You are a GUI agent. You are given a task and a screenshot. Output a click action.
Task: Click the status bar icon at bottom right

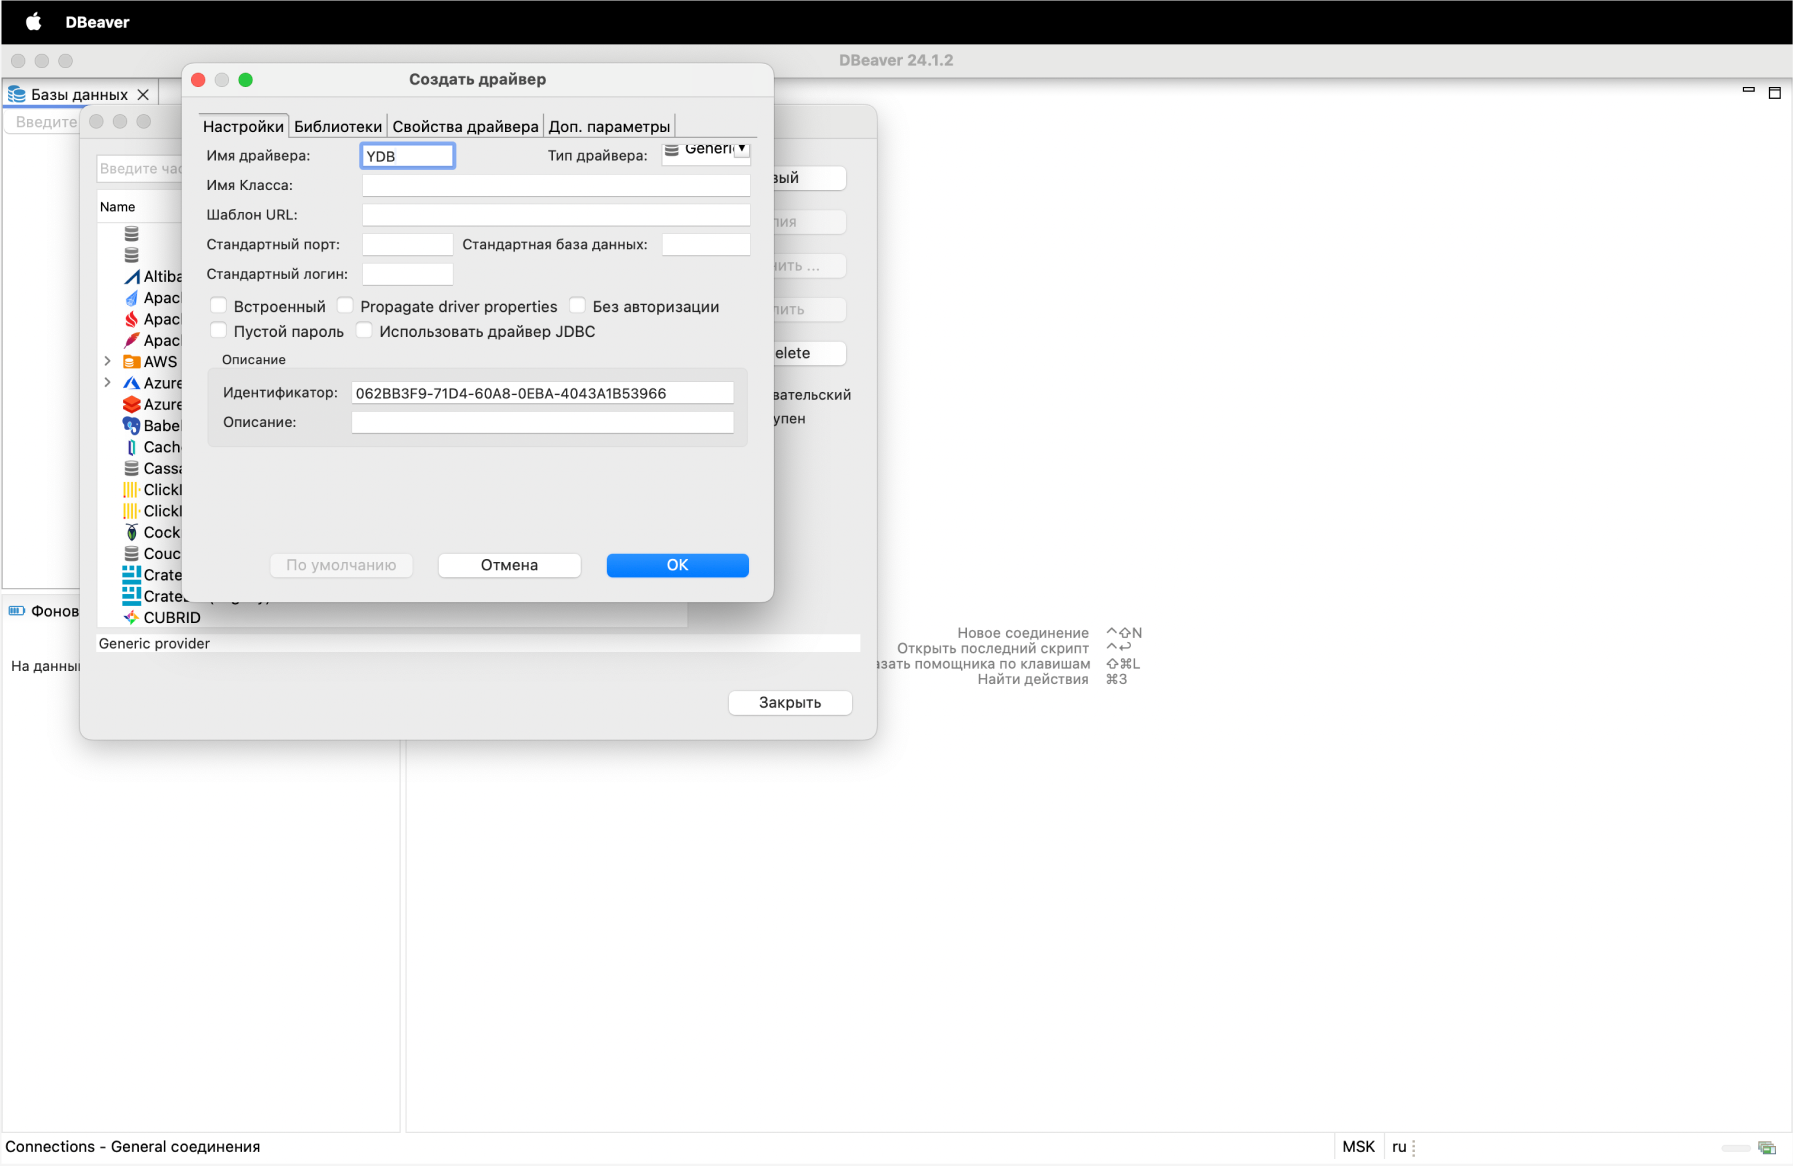pyautogui.click(x=1766, y=1147)
